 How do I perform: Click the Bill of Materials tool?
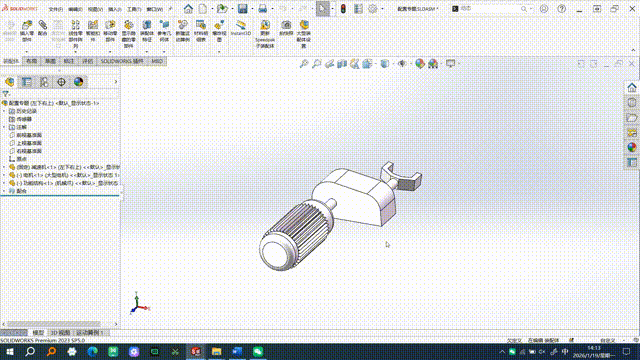[x=201, y=31]
